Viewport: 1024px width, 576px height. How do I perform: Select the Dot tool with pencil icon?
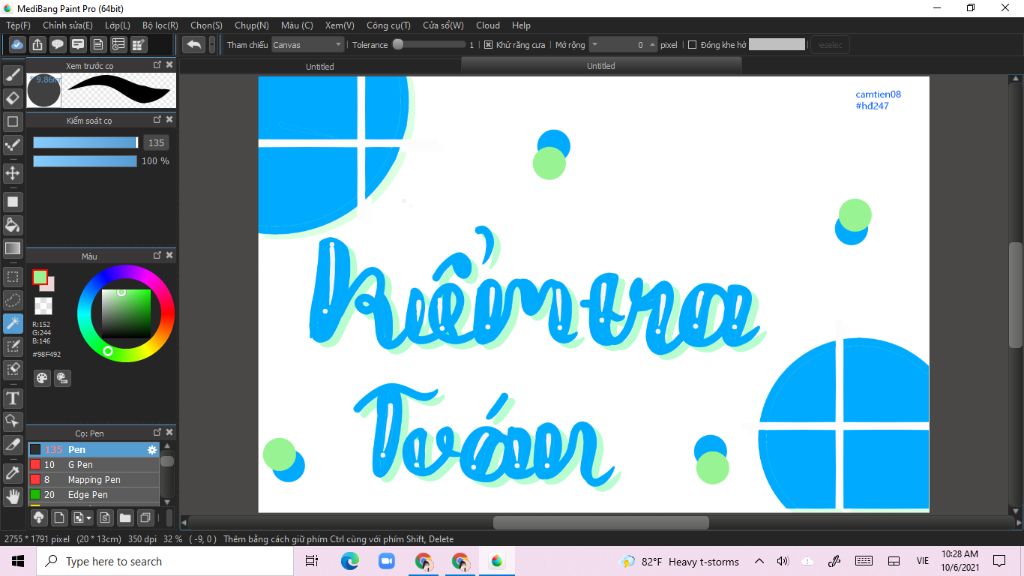point(12,144)
